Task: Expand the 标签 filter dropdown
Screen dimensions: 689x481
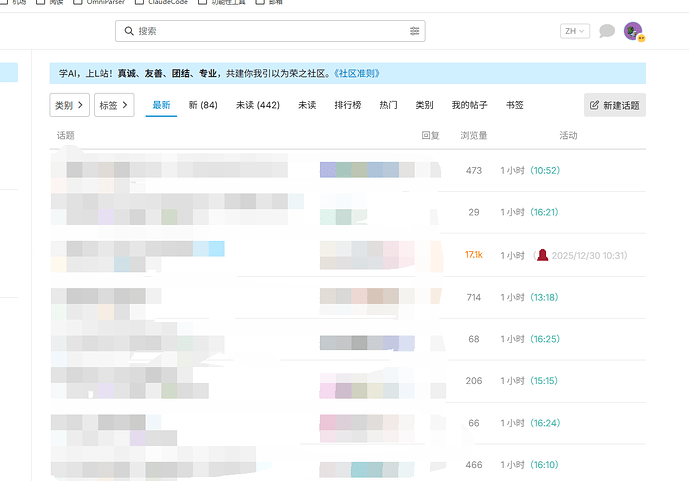Action: pyautogui.click(x=114, y=105)
